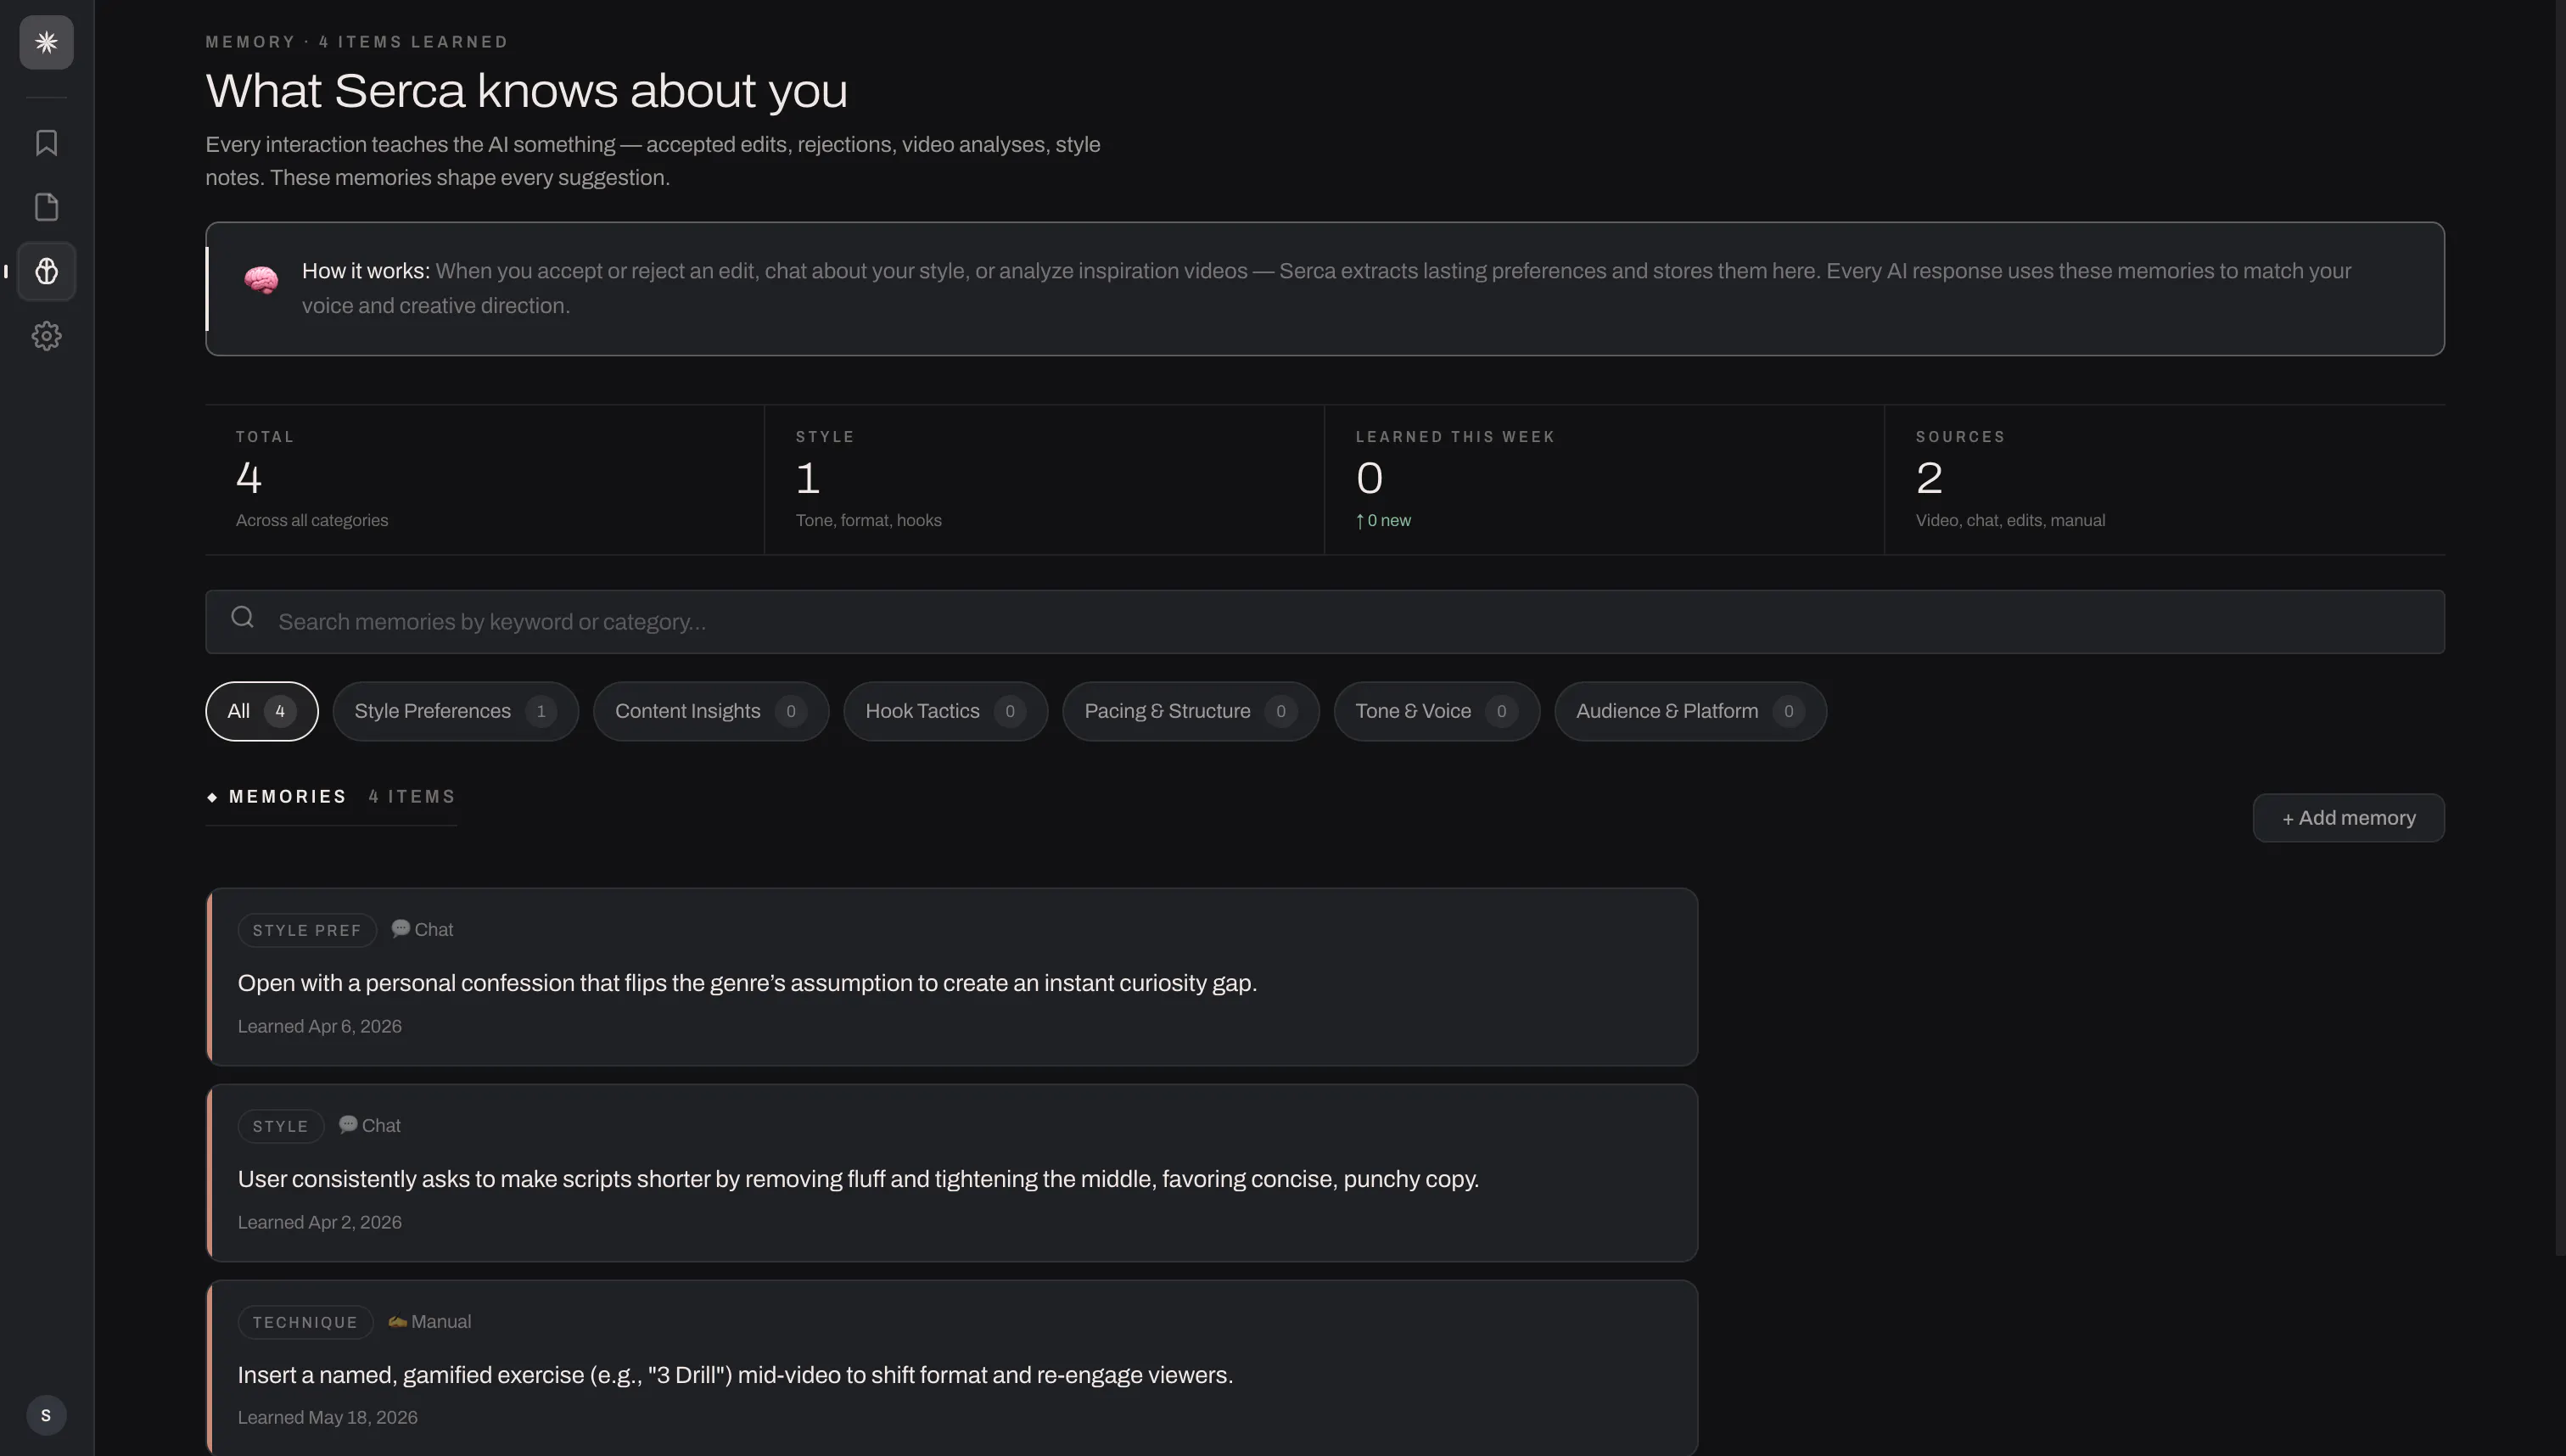Screen dimensions: 2566x1456
Task: Click the "Learned Apr 6, 2026" date
Action: pyautogui.click(x=320, y=1026)
